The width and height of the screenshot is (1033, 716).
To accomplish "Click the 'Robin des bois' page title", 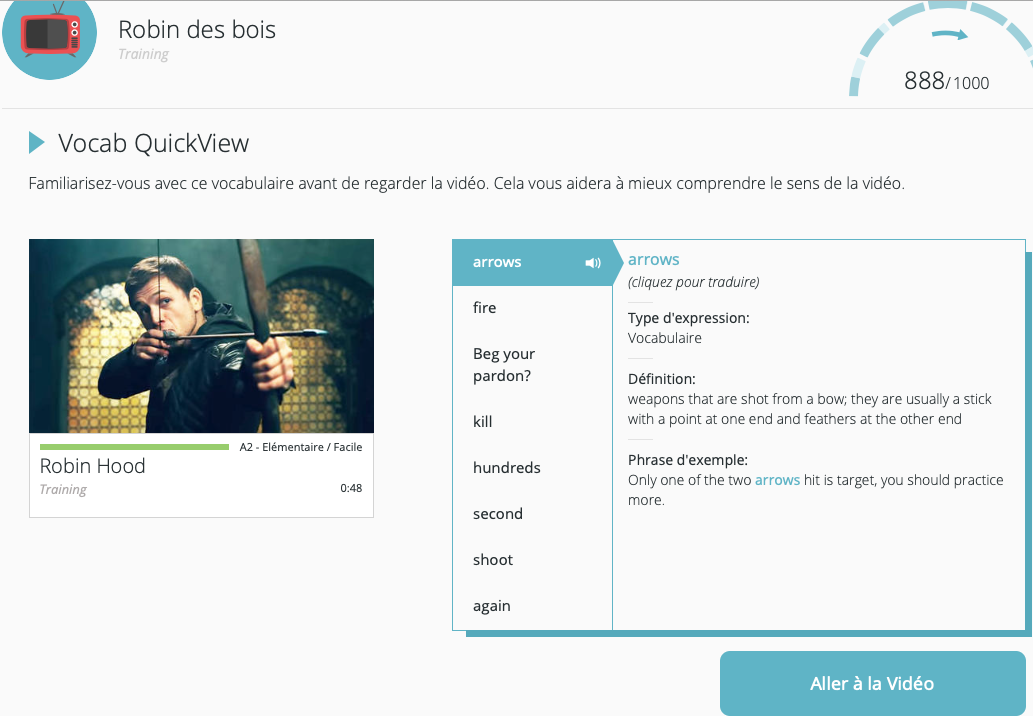I will point(197,30).
